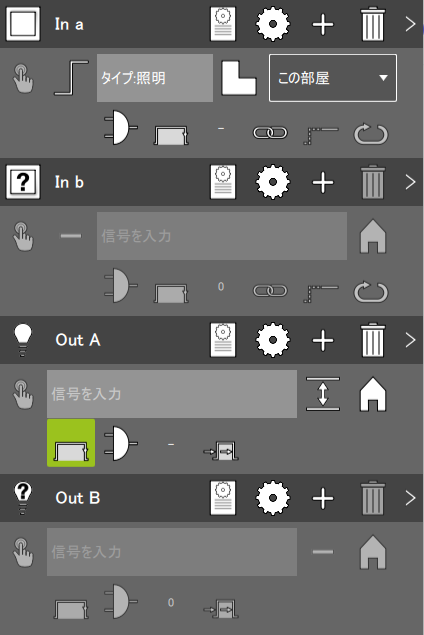This screenshot has width=424, height=635.
Task: Toggle the AND gate icon under In a
Action: pyautogui.click(x=121, y=127)
